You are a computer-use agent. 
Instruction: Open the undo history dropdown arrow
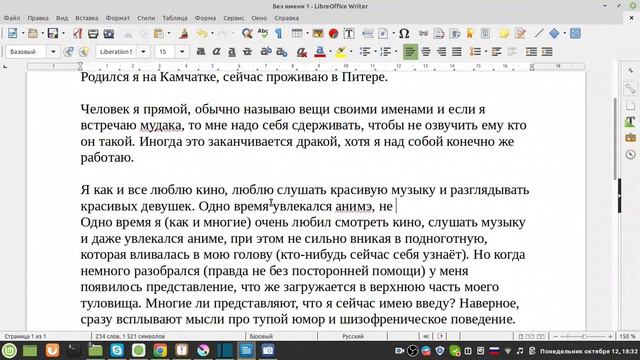(211, 33)
